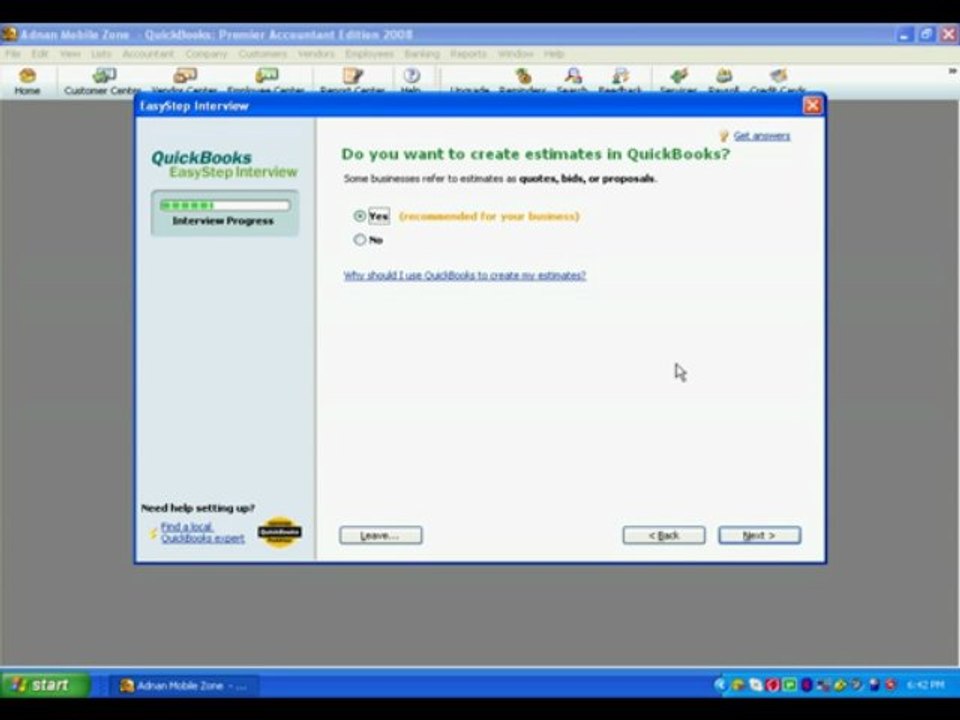Click the lightbulb icon beside Get answers

[724, 136]
